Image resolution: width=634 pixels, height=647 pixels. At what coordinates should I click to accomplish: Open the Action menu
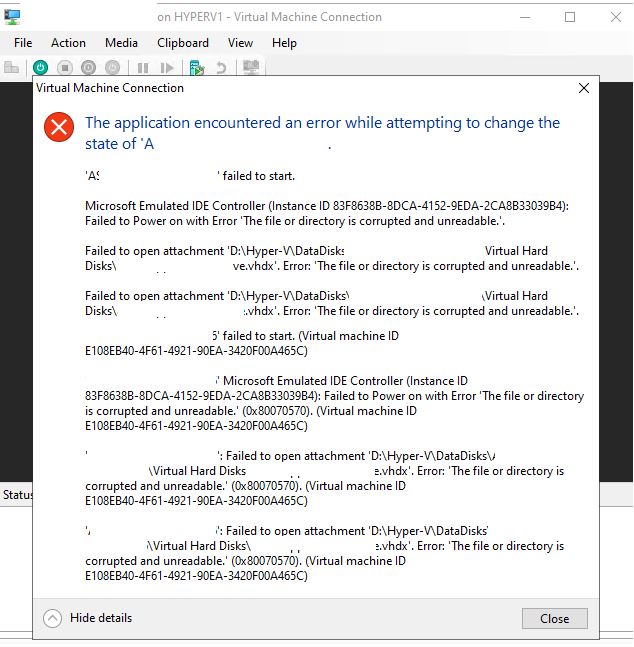point(68,43)
